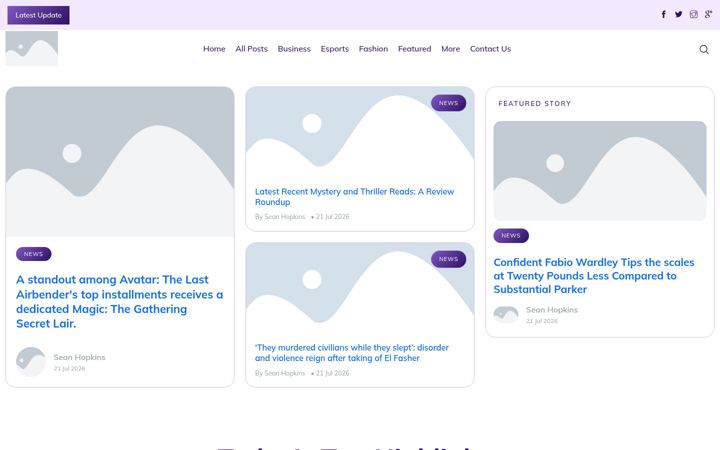This screenshot has height=450, width=720.
Task: Open the El Fasher violence article link
Action: pos(352,353)
